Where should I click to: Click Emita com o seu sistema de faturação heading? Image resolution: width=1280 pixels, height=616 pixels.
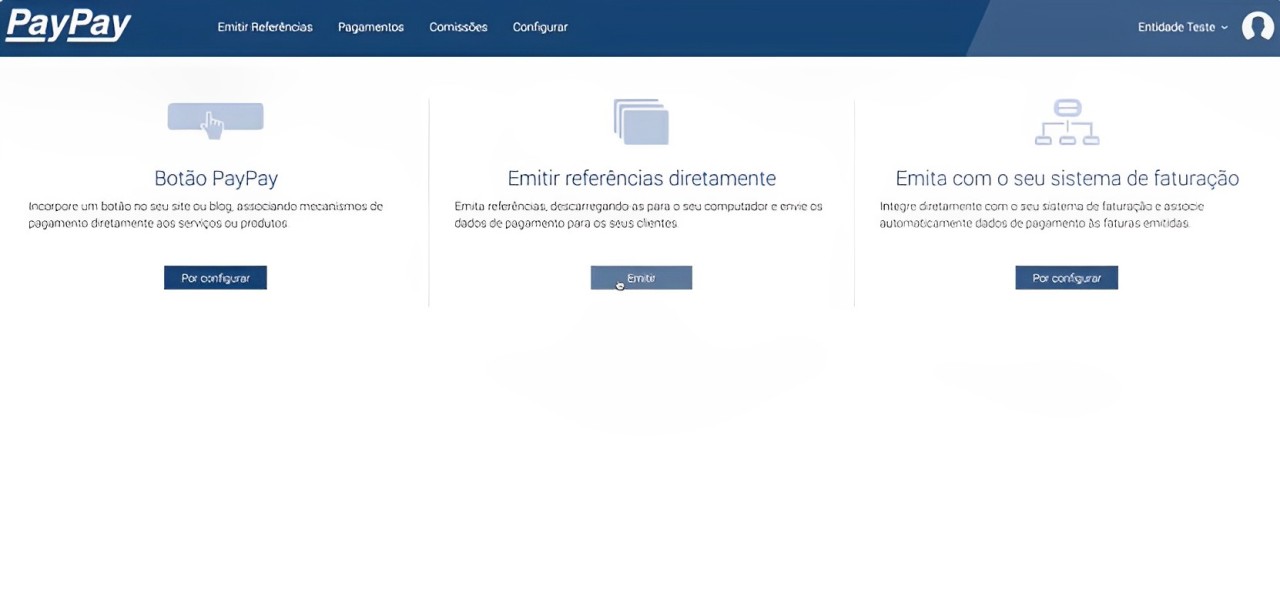1067,178
